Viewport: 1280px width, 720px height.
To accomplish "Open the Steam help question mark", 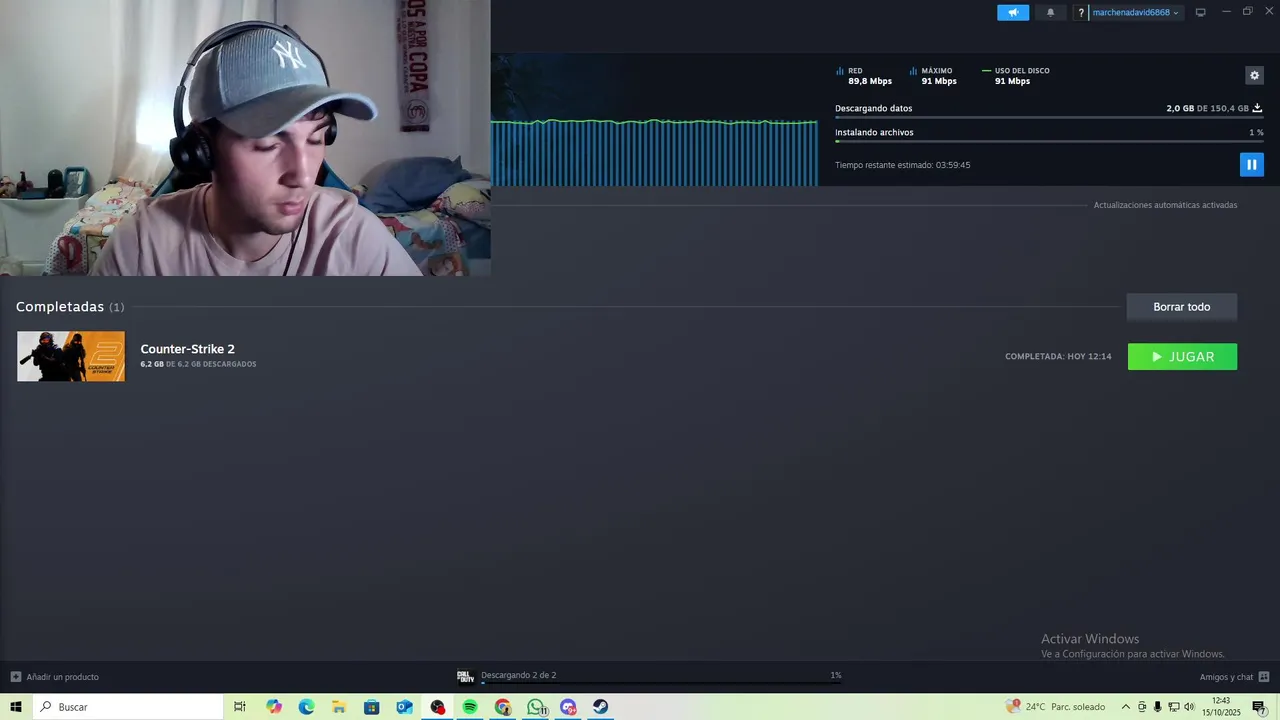I will [1081, 12].
